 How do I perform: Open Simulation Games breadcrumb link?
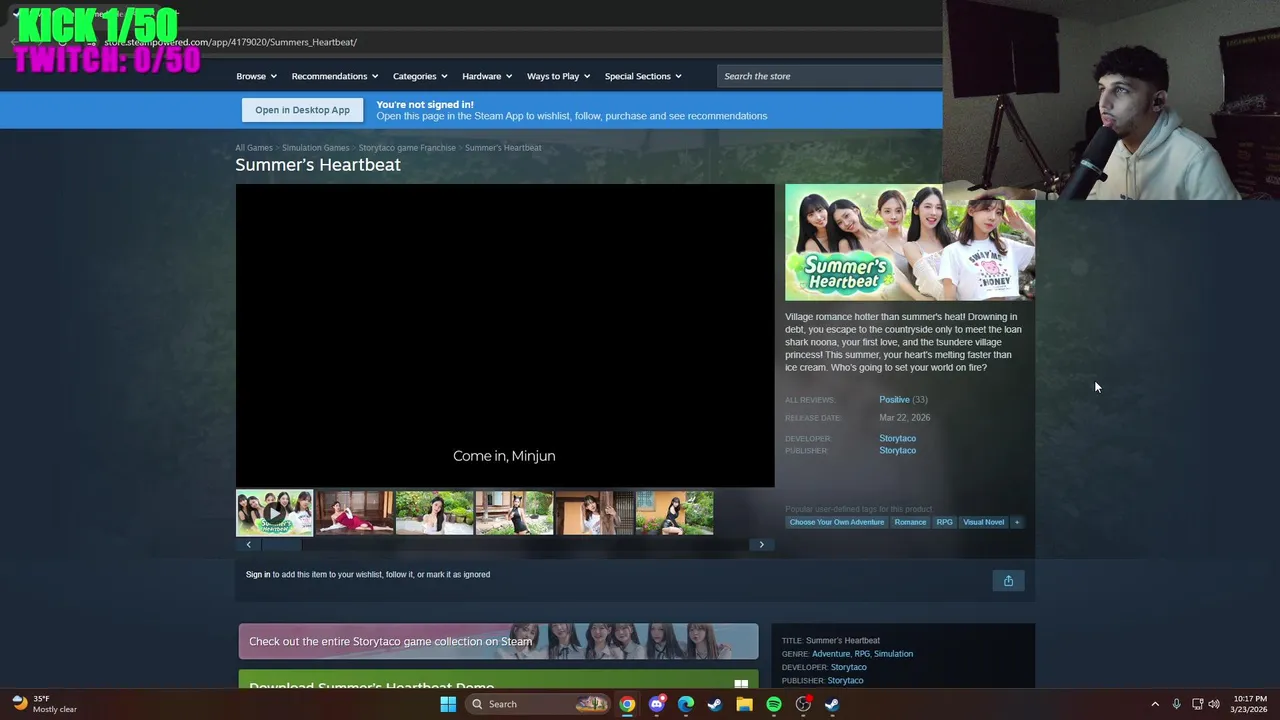point(316,148)
